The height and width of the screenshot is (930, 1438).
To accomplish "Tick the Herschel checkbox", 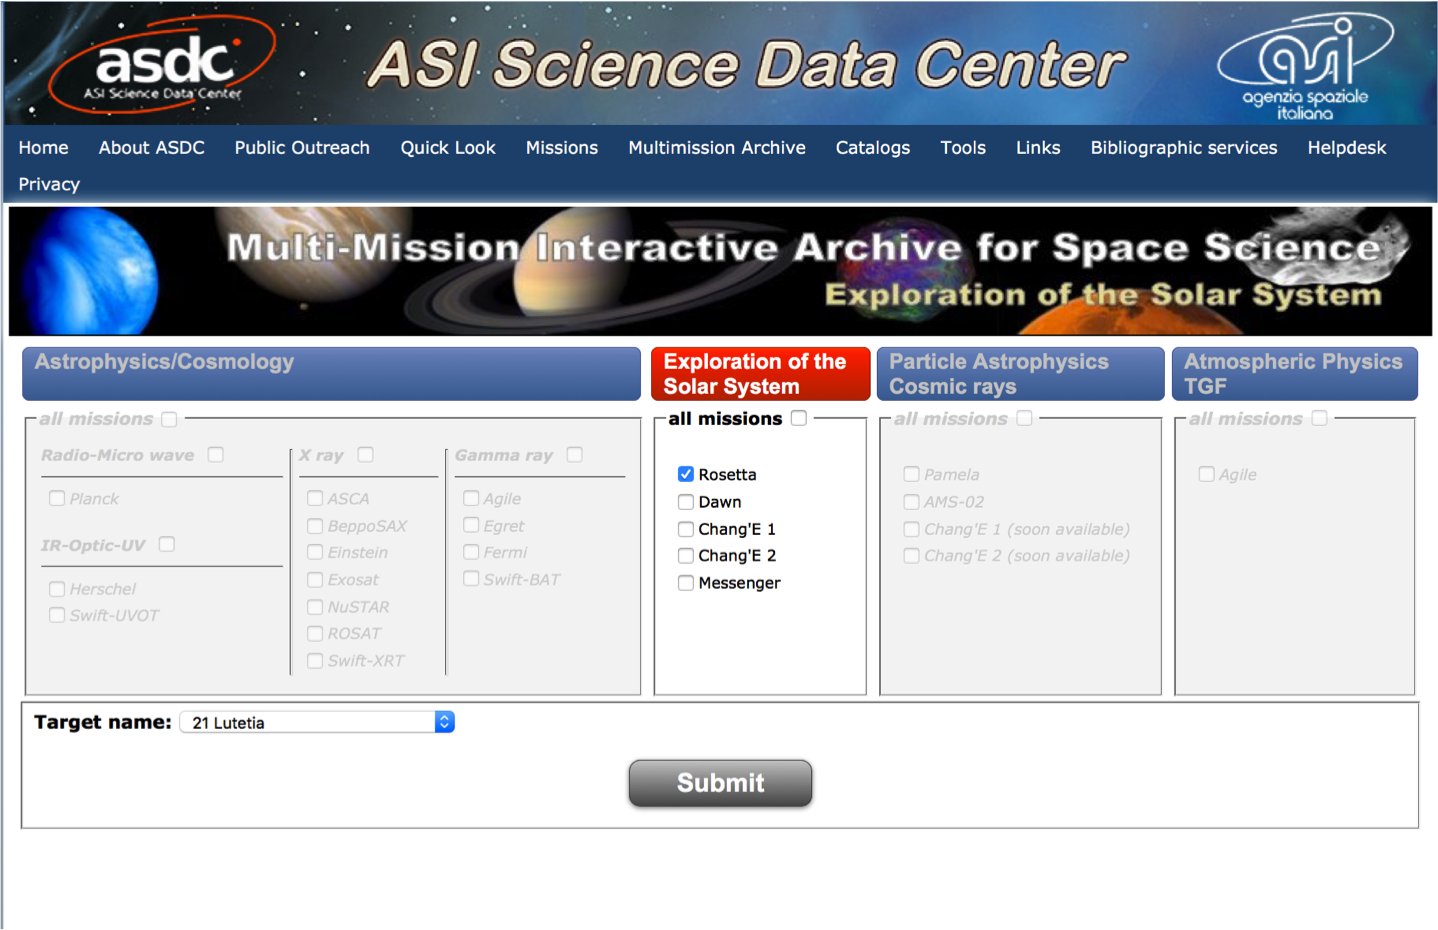I will coord(57,589).
